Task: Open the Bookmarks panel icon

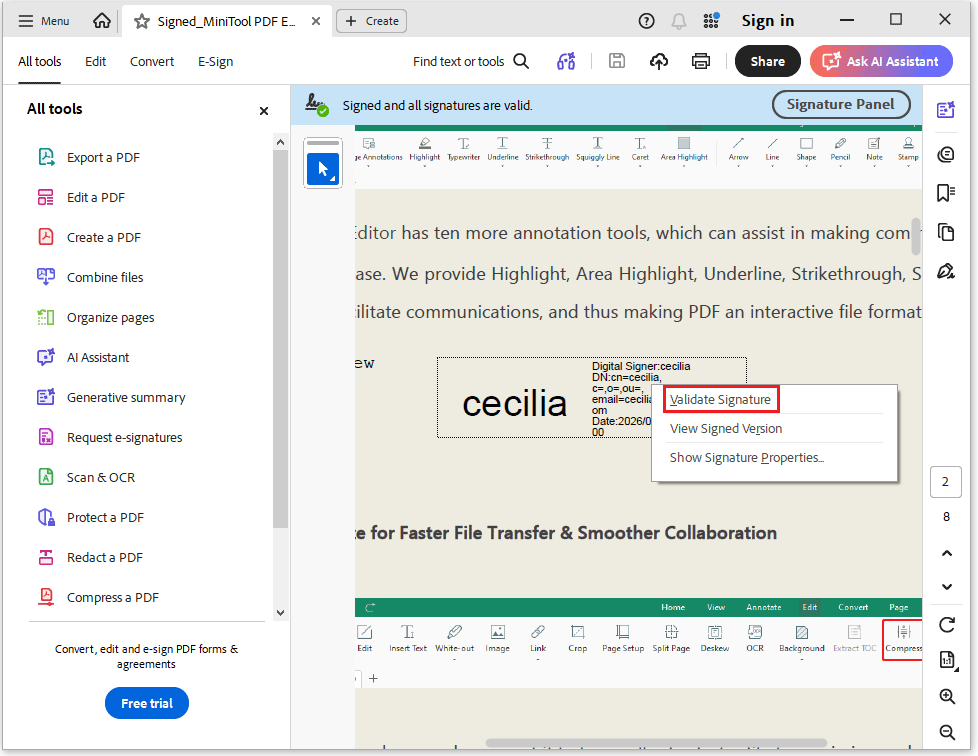Action: [x=946, y=193]
